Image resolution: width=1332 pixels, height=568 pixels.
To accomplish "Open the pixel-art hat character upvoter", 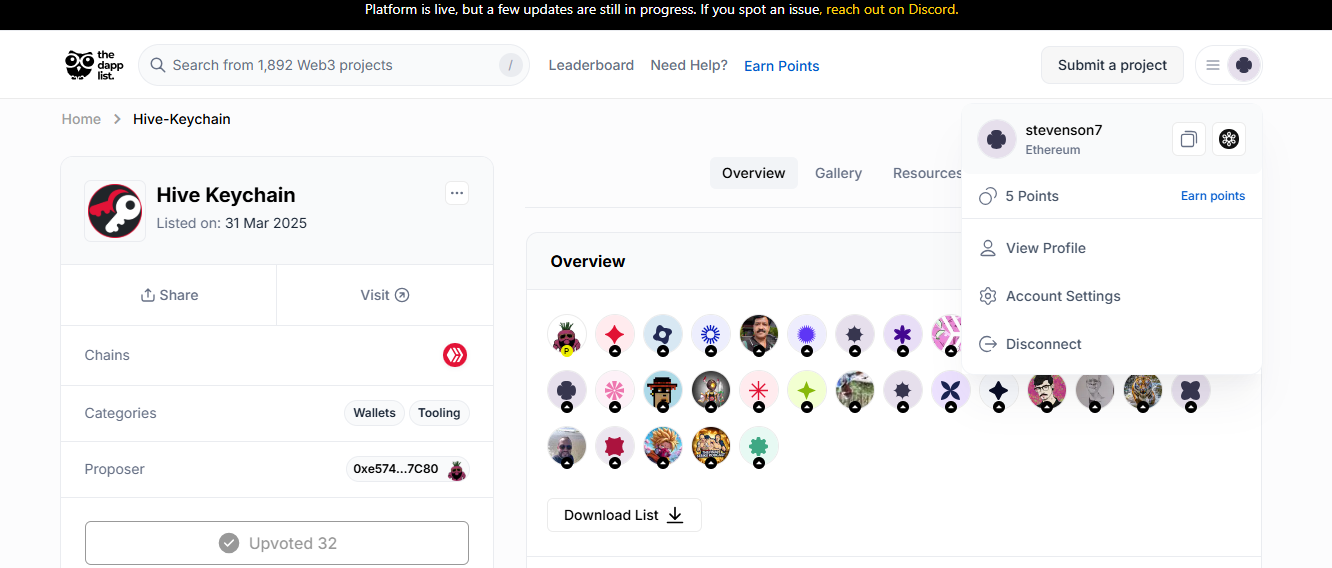I will tap(663, 390).
